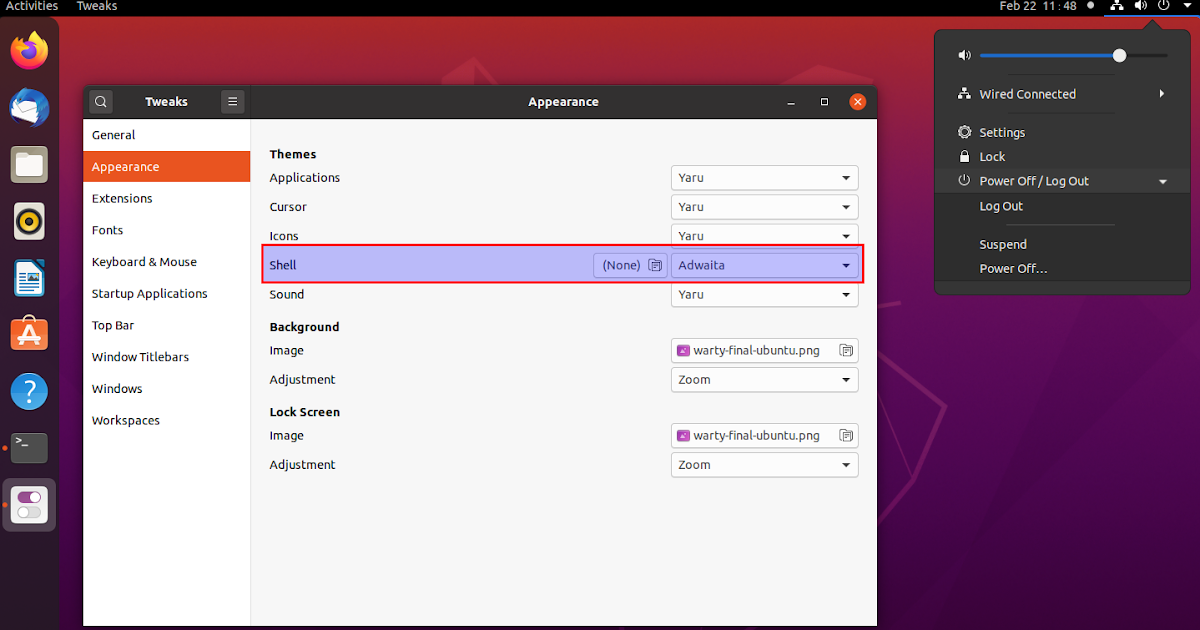Collapse the Power Off / Log Out submenu
Image resolution: width=1200 pixels, height=630 pixels.
pyautogui.click(x=1161, y=181)
